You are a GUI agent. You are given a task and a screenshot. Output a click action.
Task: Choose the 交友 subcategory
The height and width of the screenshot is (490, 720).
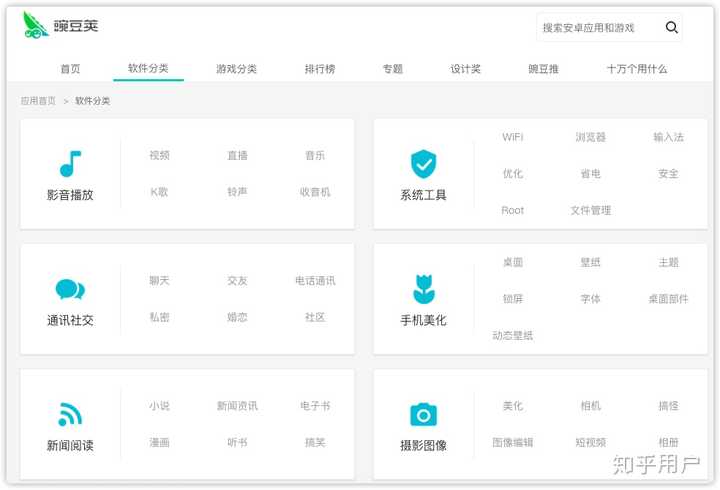[x=237, y=281]
